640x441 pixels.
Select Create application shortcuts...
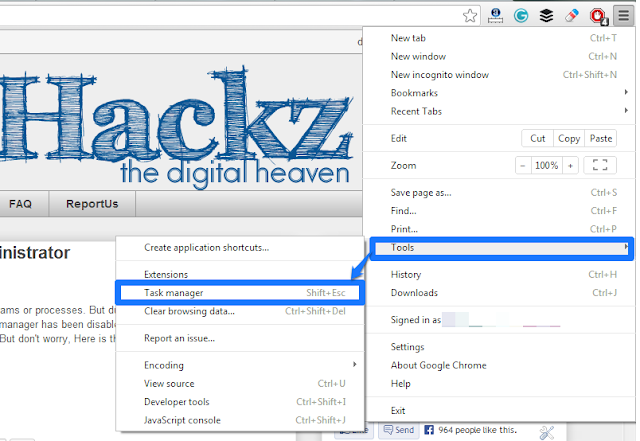coord(240,247)
